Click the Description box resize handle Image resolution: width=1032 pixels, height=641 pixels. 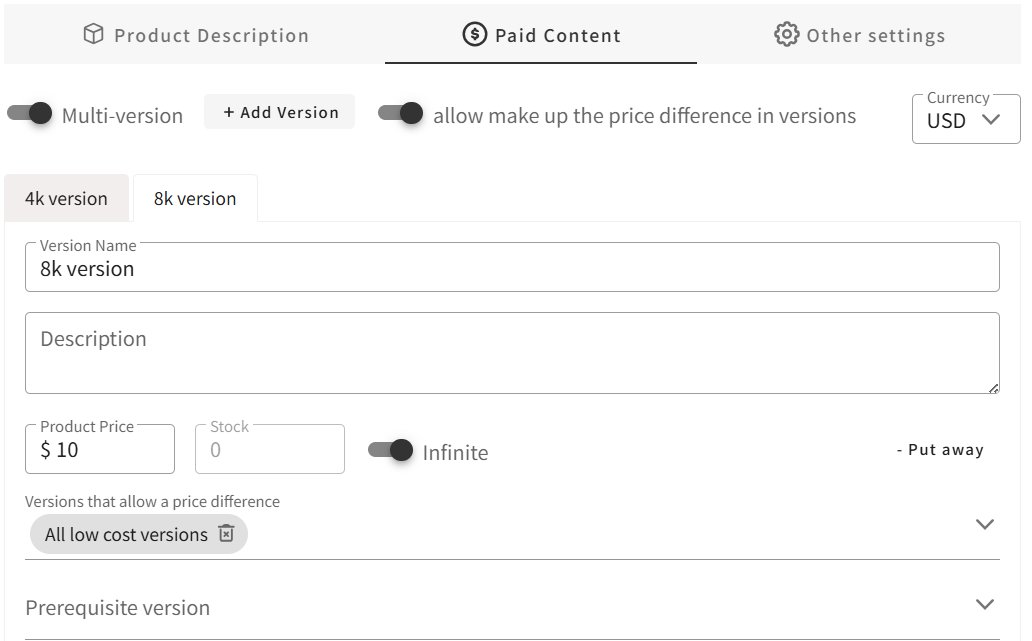click(x=993, y=388)
